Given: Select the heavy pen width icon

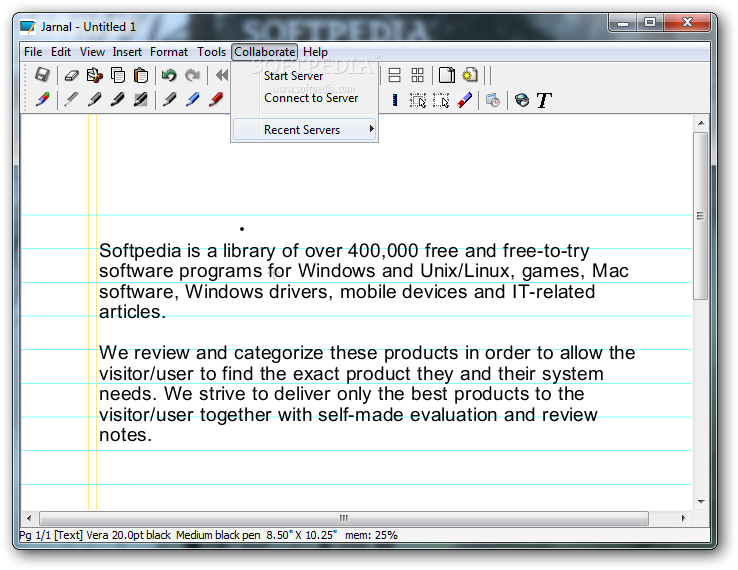Looking at the screenshot, I should pyautogui.click(x=118, y=99).
